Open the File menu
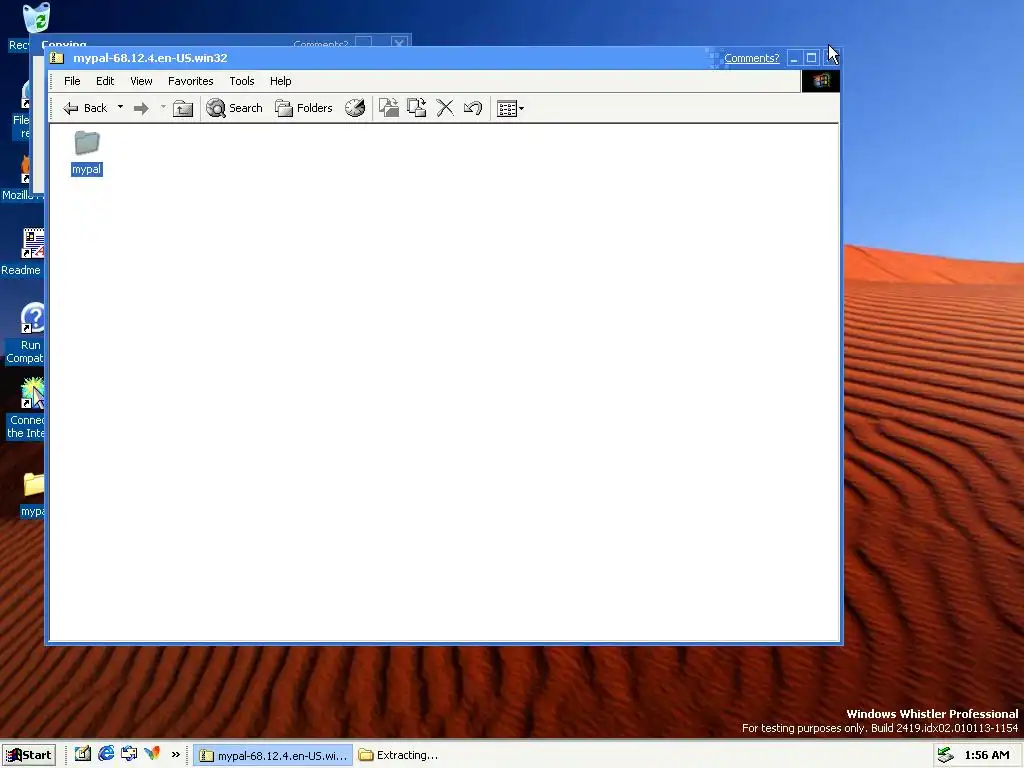The image size is (1024, 768). (x=72, y=81)
